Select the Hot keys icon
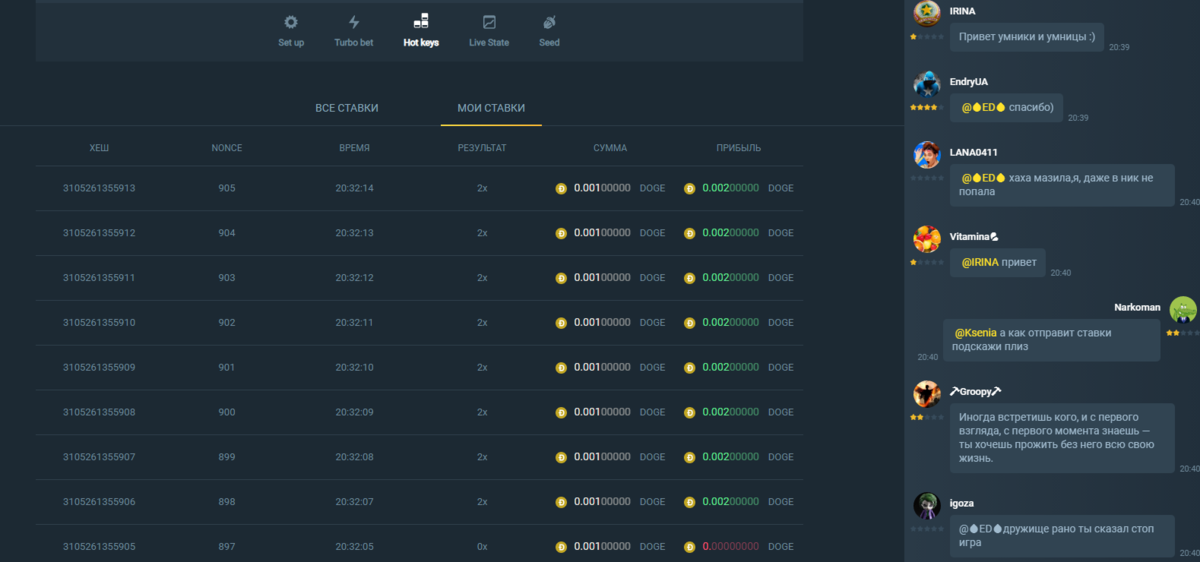This screenshot has width=1200, height=562. [421, 22]
